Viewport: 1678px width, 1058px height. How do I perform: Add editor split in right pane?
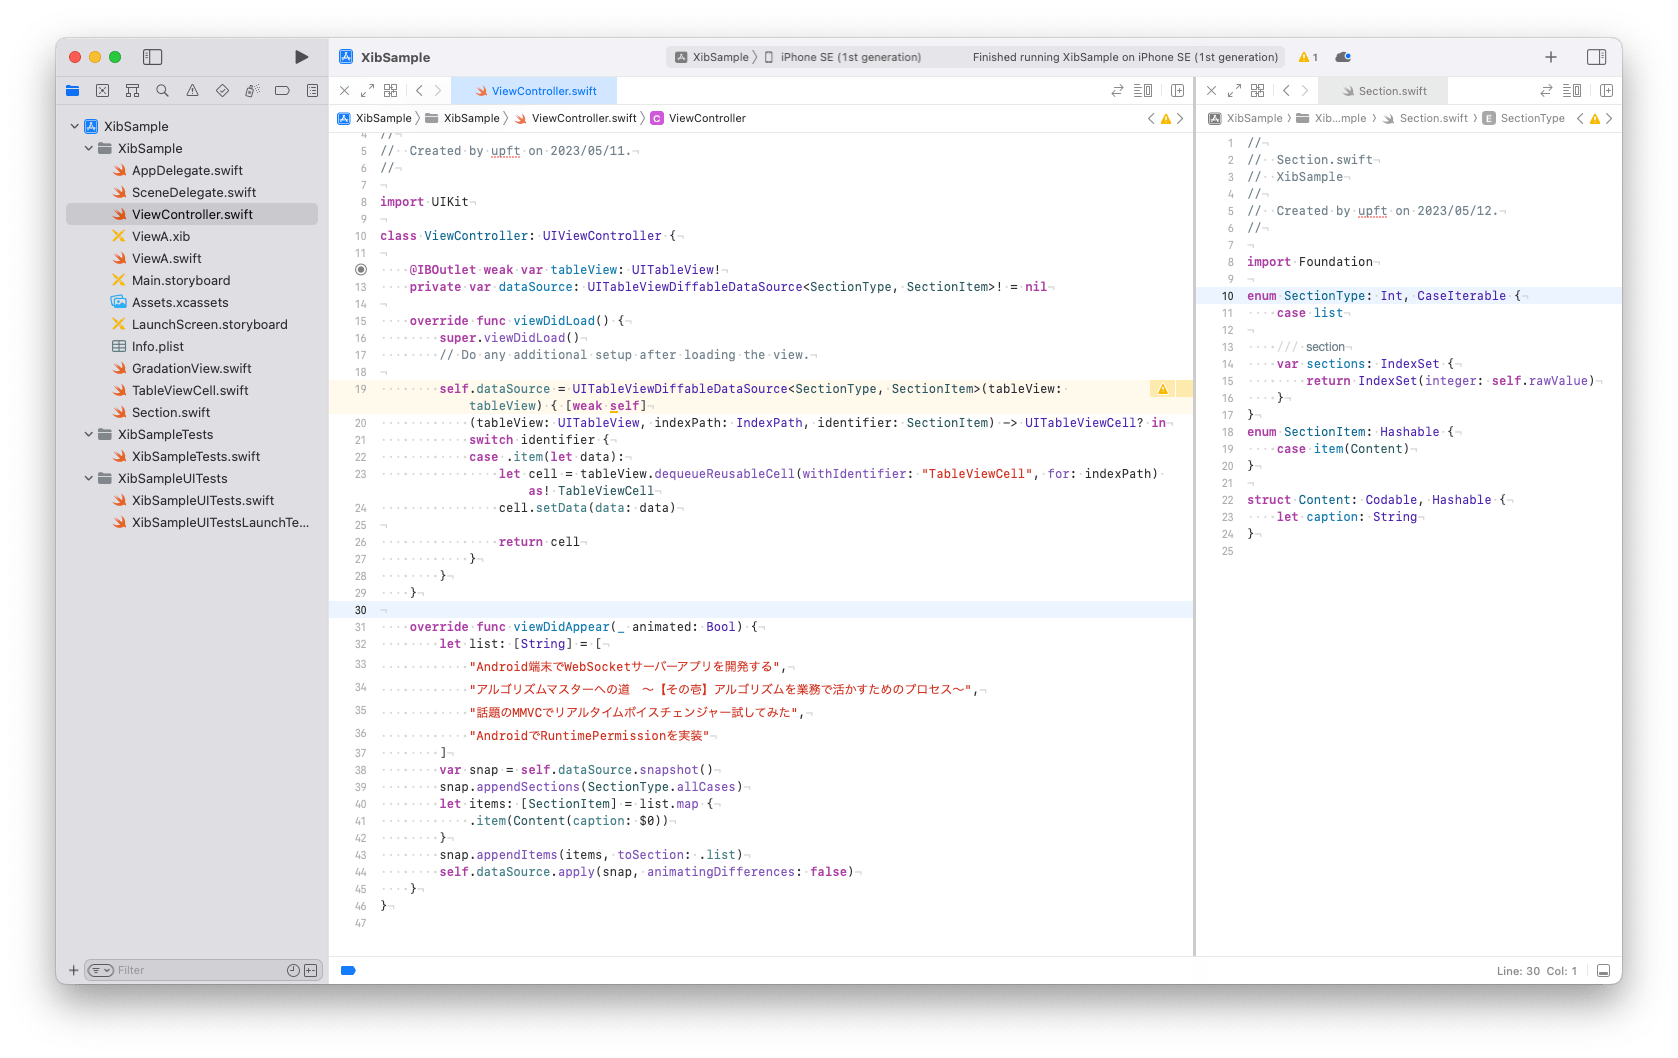pyautogui.click(x=1607, y=91)
